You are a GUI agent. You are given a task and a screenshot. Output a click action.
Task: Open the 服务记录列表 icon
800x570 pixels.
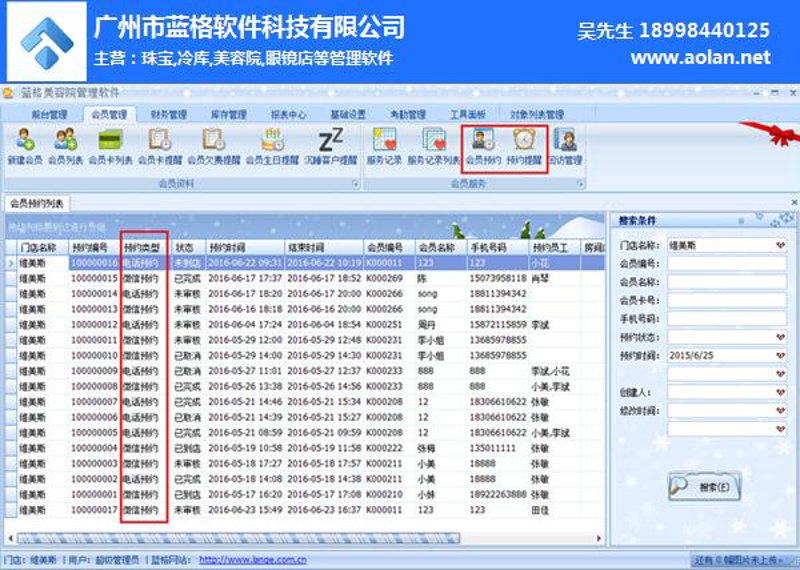[434, 146]
